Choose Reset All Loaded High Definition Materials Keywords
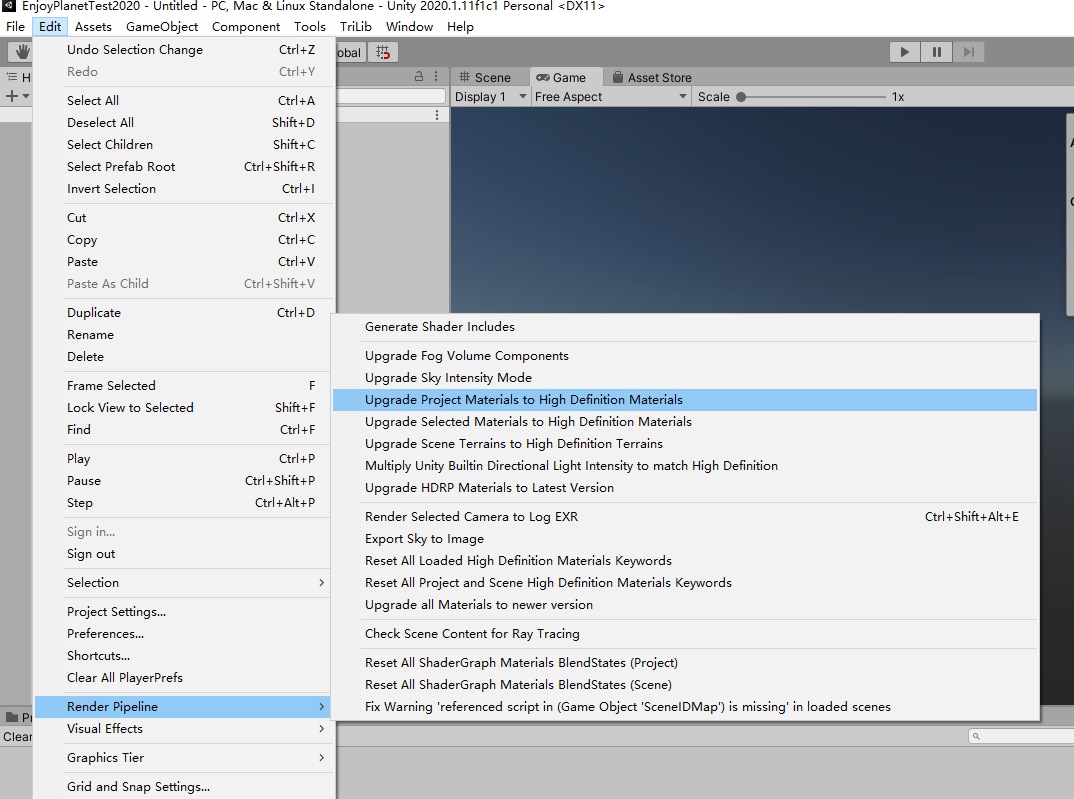 [685, 561]
